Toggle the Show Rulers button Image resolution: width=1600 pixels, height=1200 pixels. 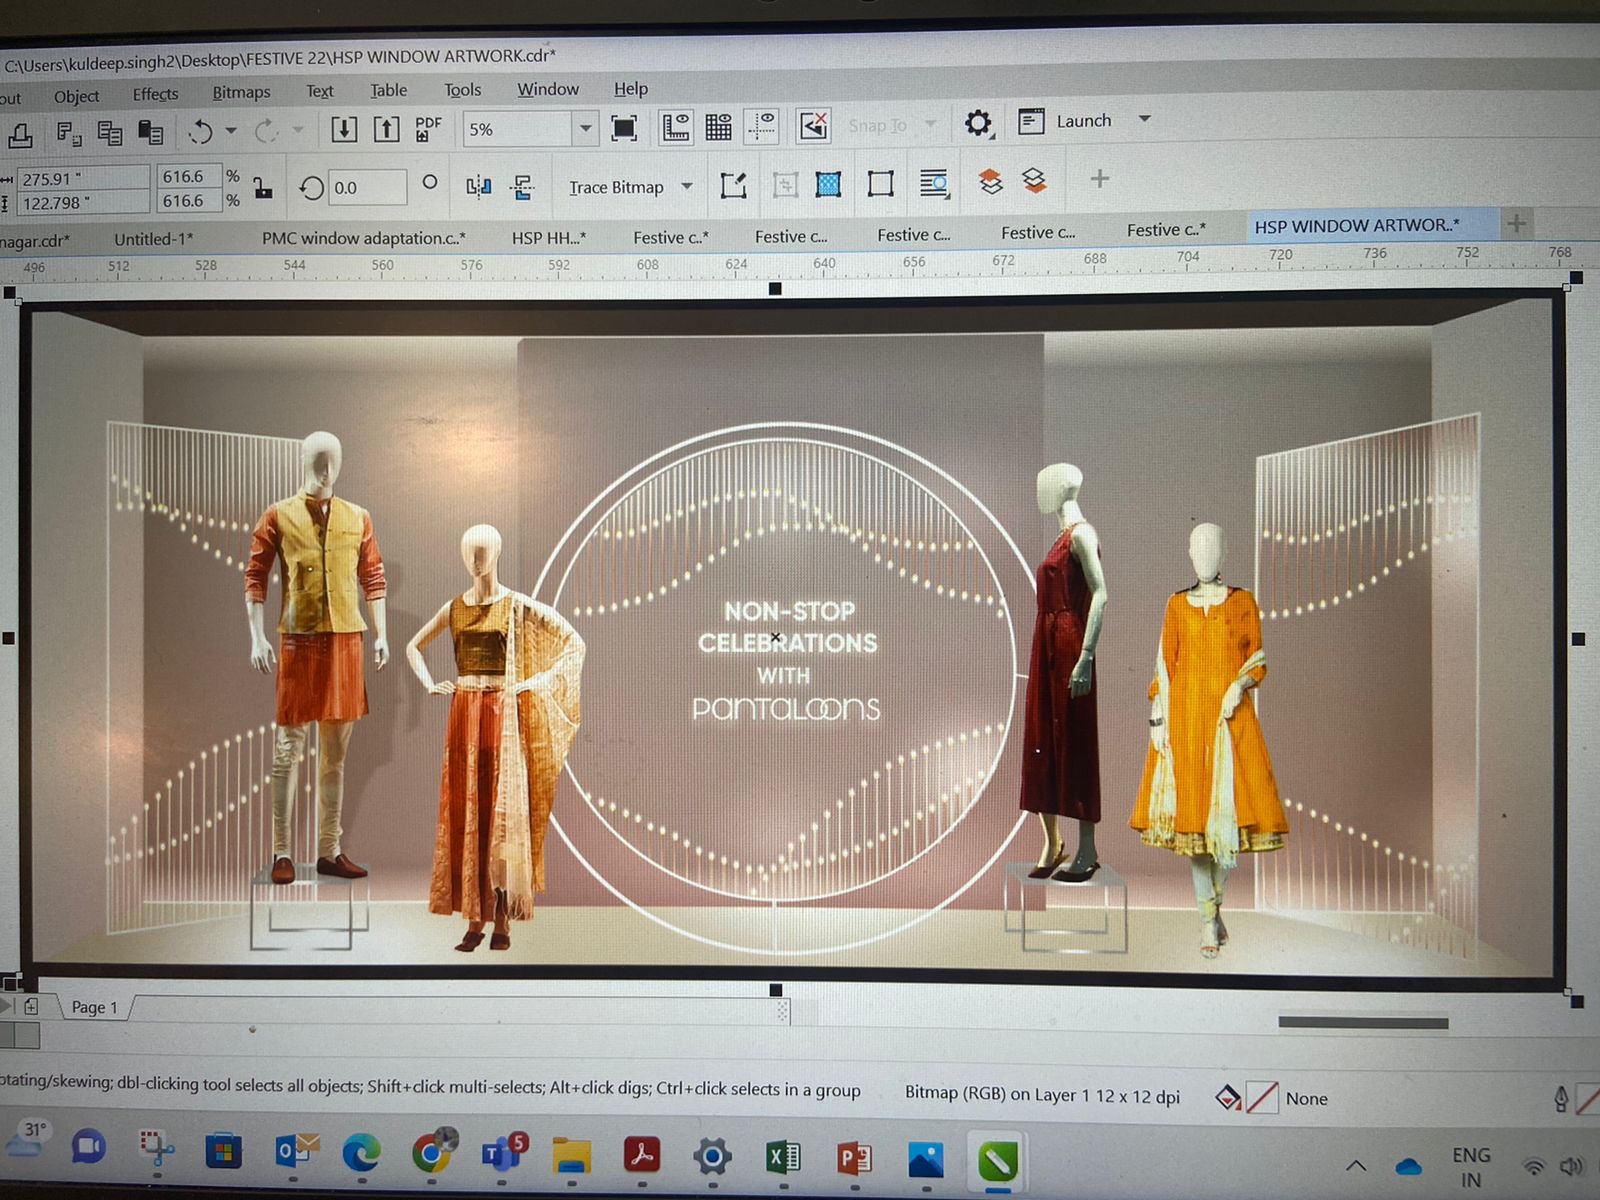coord(675,127)
